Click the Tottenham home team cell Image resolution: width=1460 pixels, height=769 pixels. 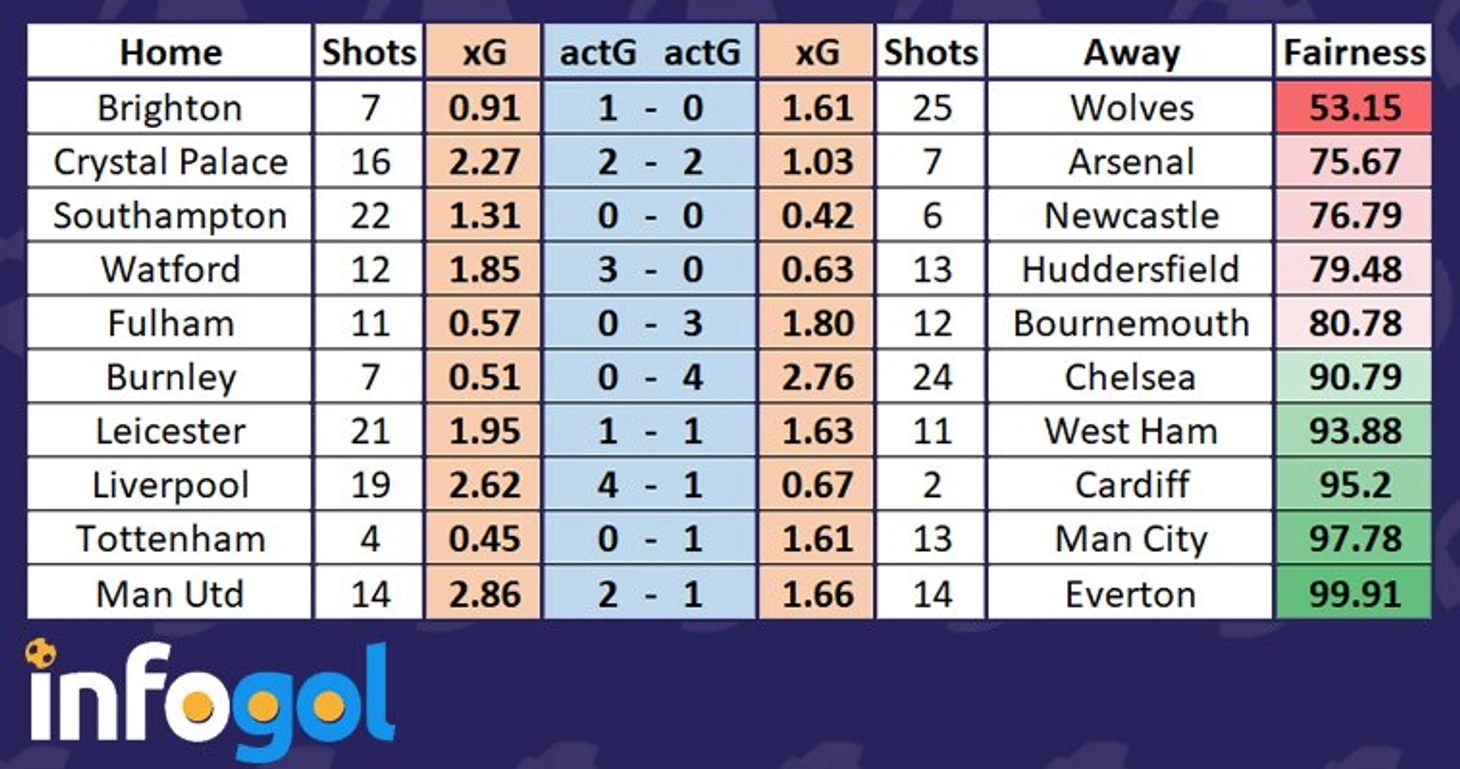170,539
